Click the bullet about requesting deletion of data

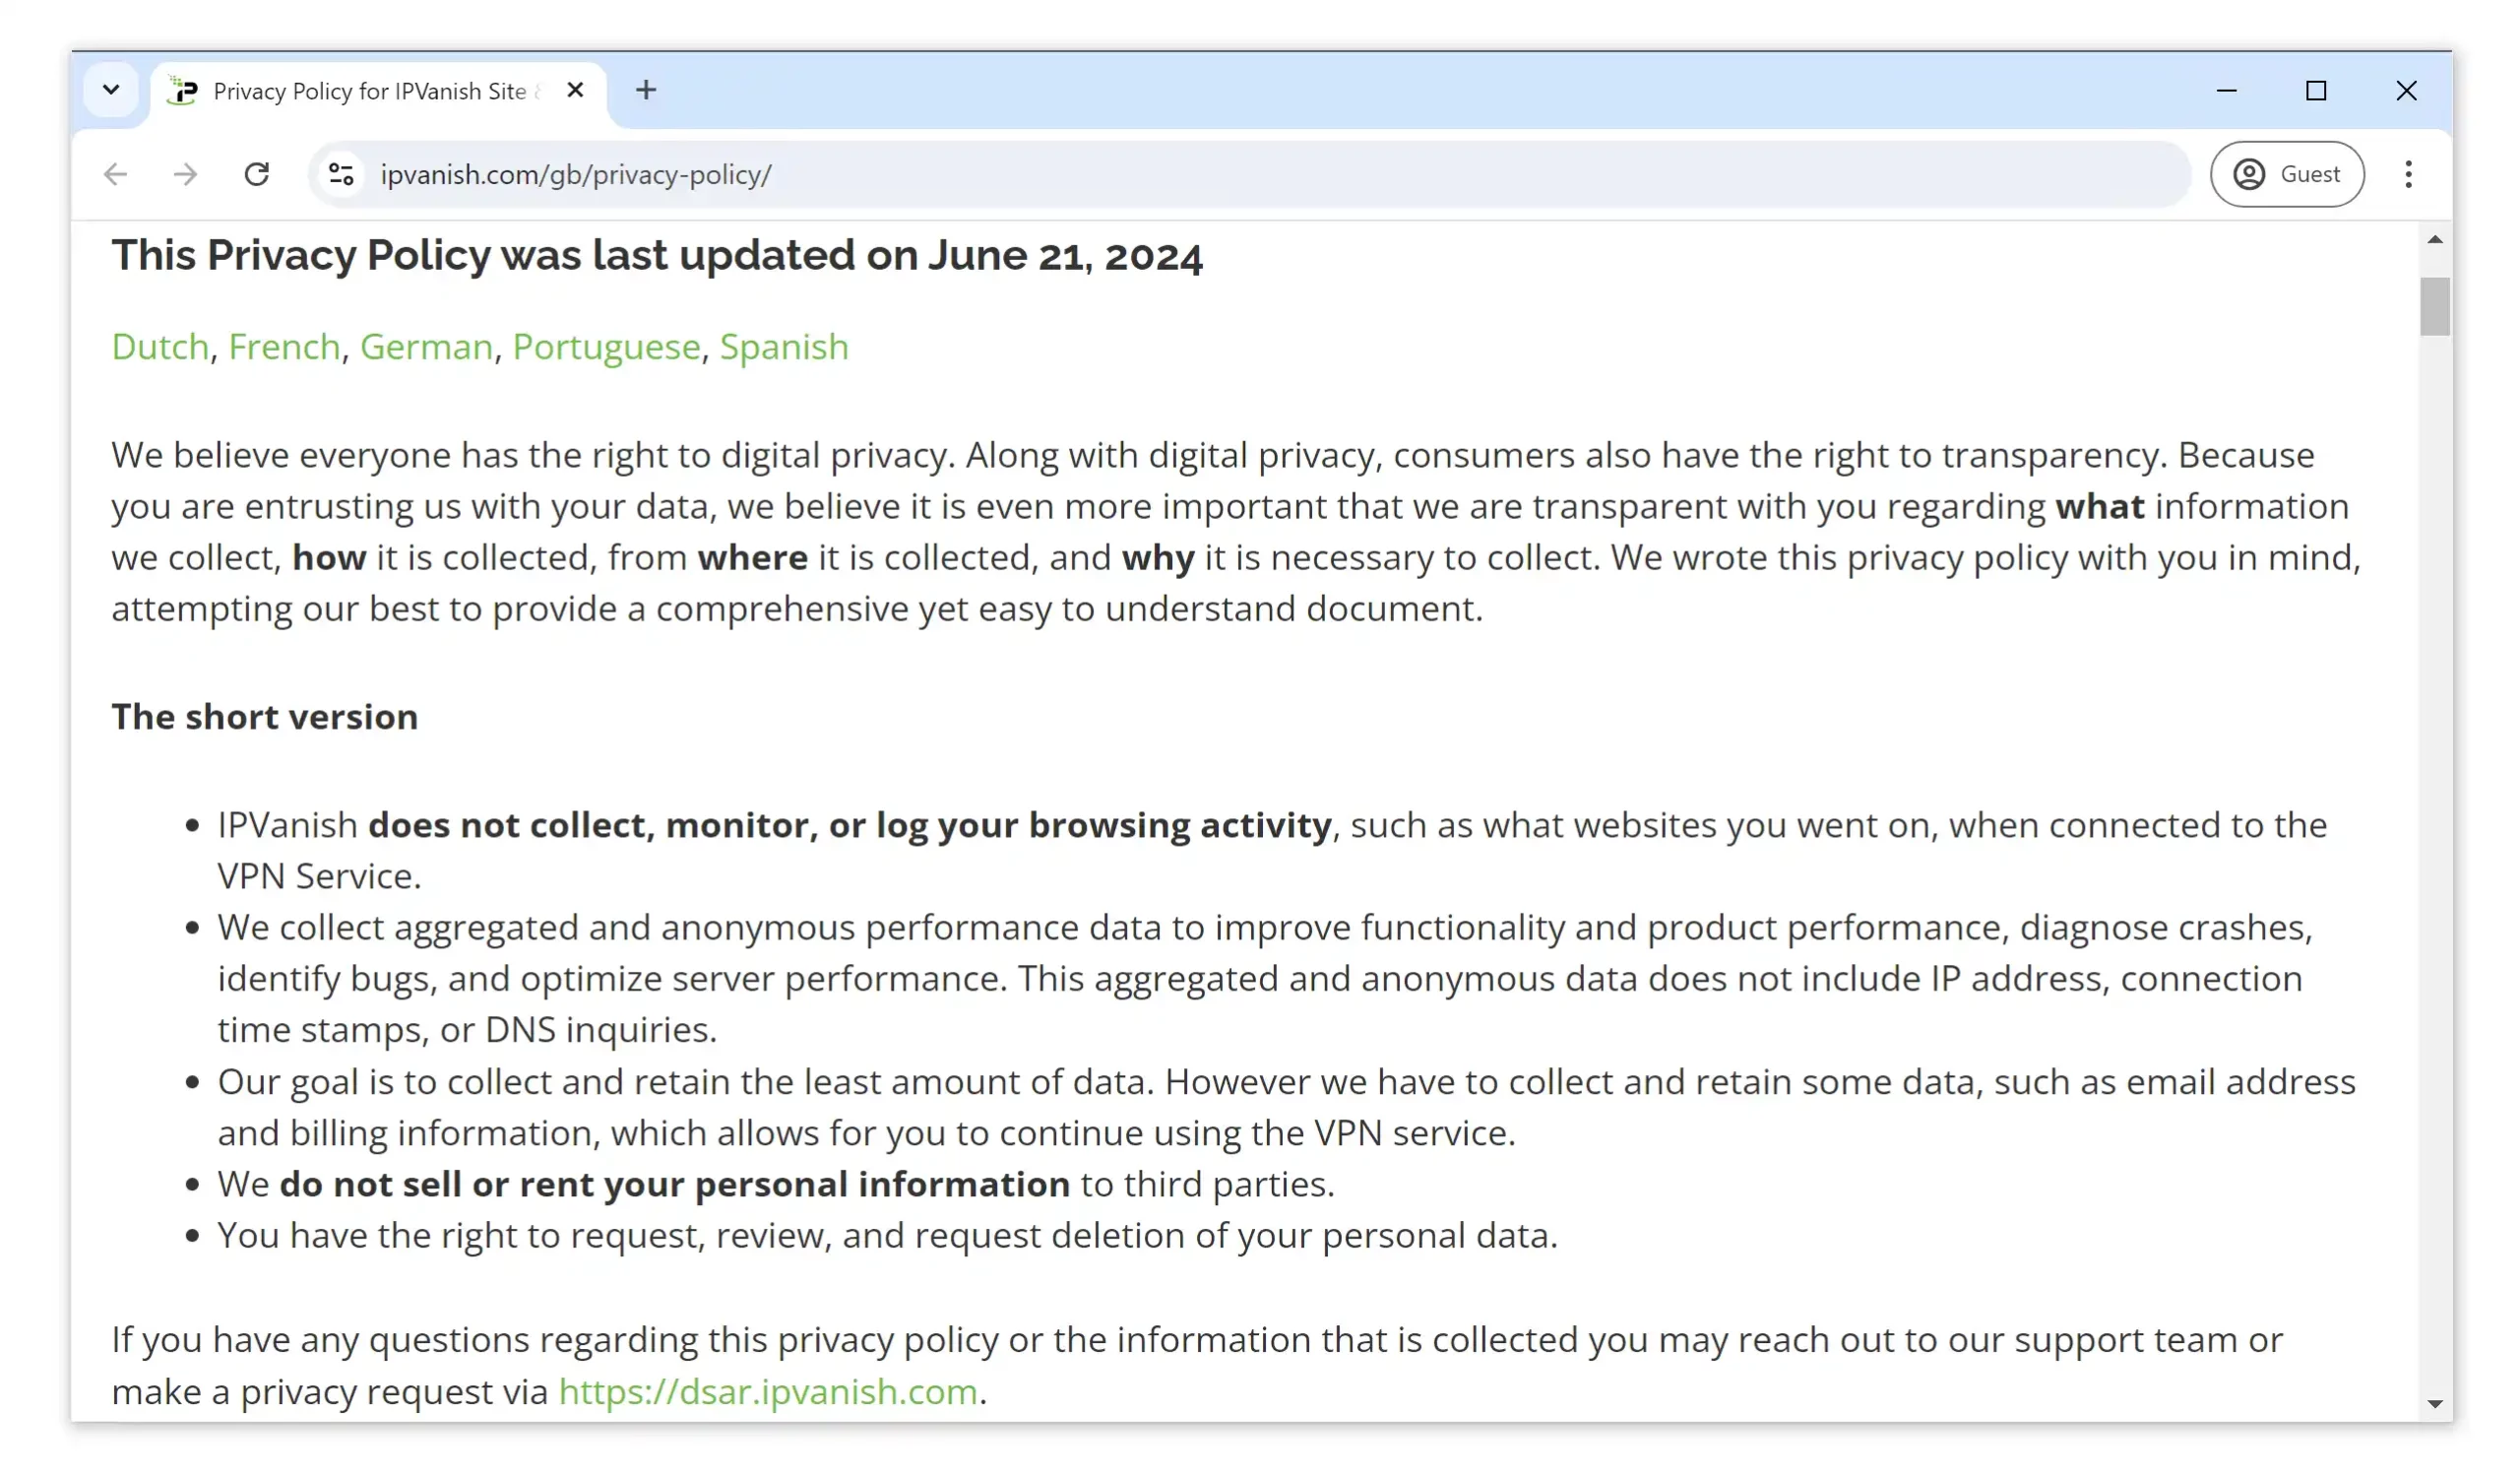887,1236
